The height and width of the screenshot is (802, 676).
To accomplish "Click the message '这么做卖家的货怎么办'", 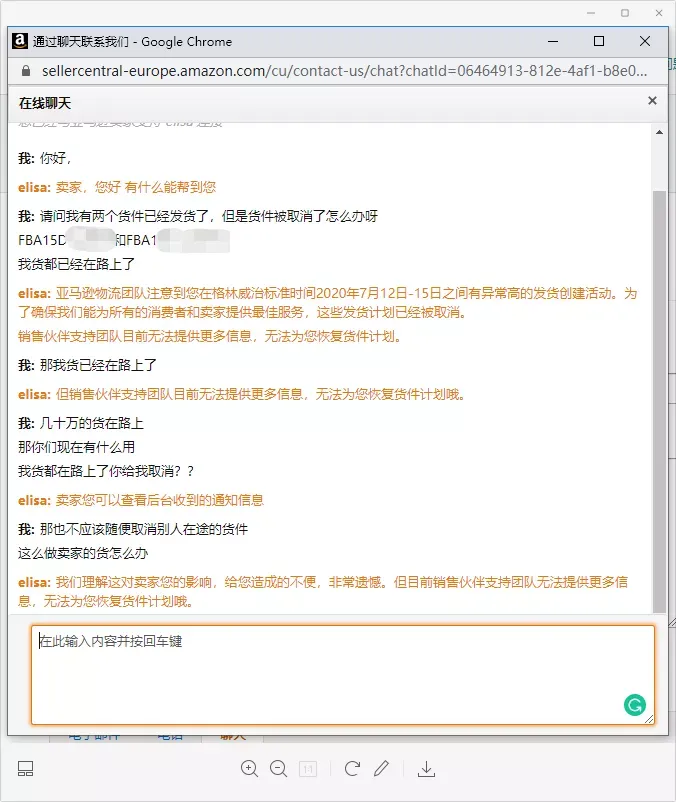I will [x=83, y=553].
